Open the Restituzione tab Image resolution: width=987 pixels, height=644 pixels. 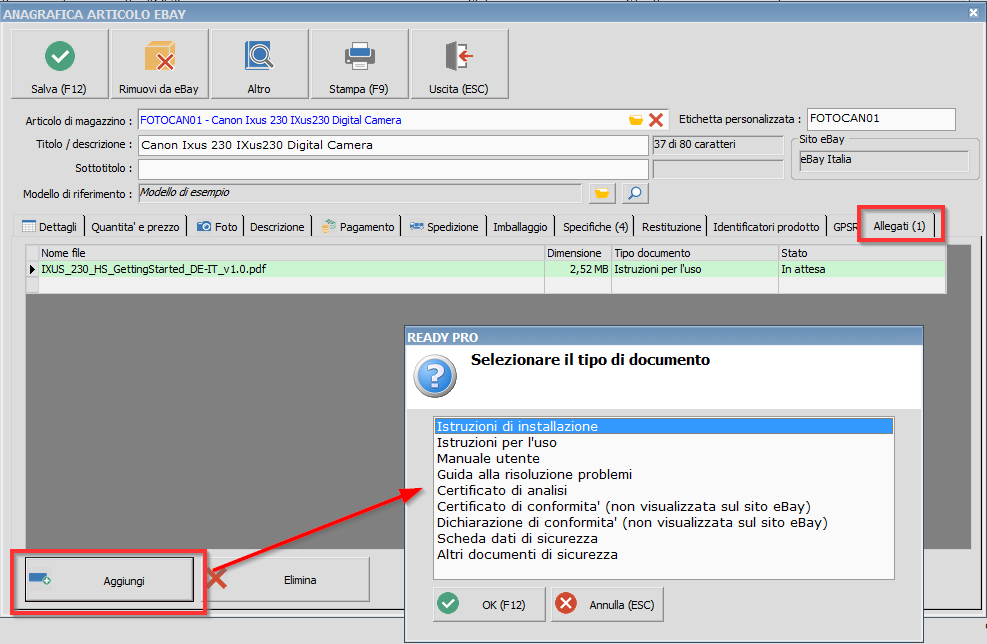672,227
